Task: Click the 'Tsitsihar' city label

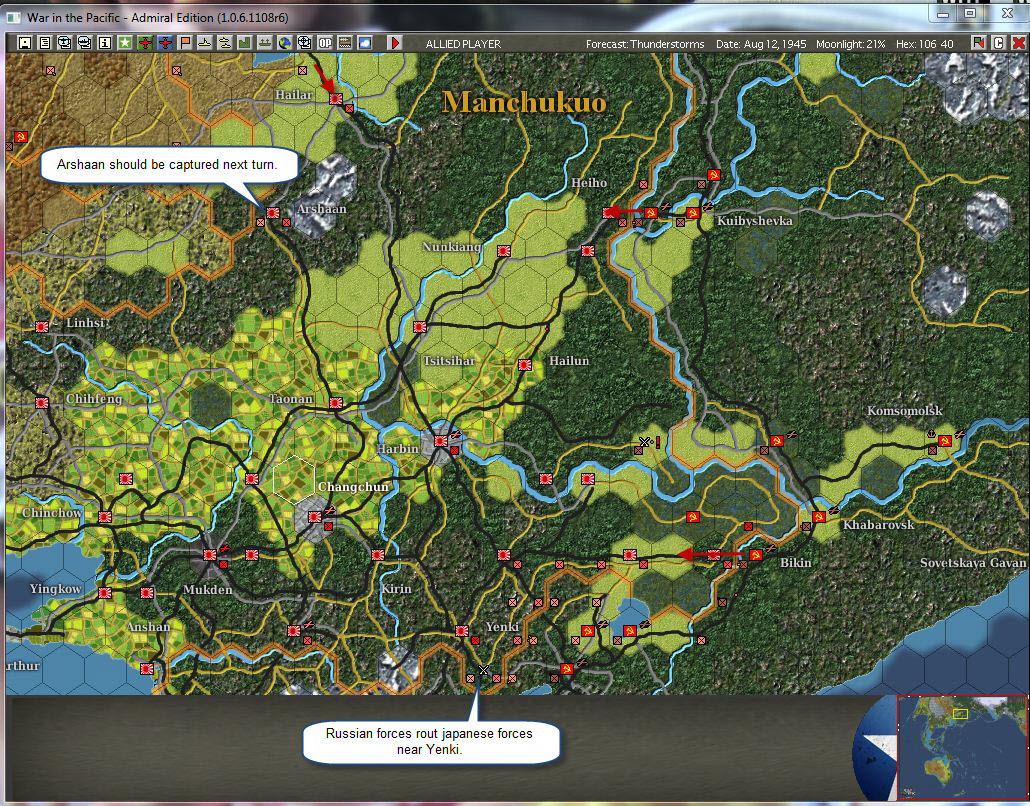Action: coord(449,361)
